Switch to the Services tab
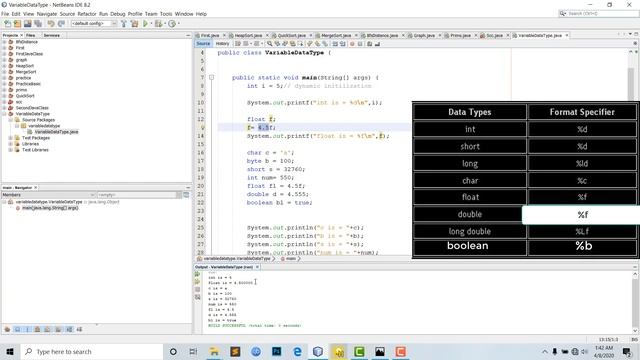 [x=51, y=36]
